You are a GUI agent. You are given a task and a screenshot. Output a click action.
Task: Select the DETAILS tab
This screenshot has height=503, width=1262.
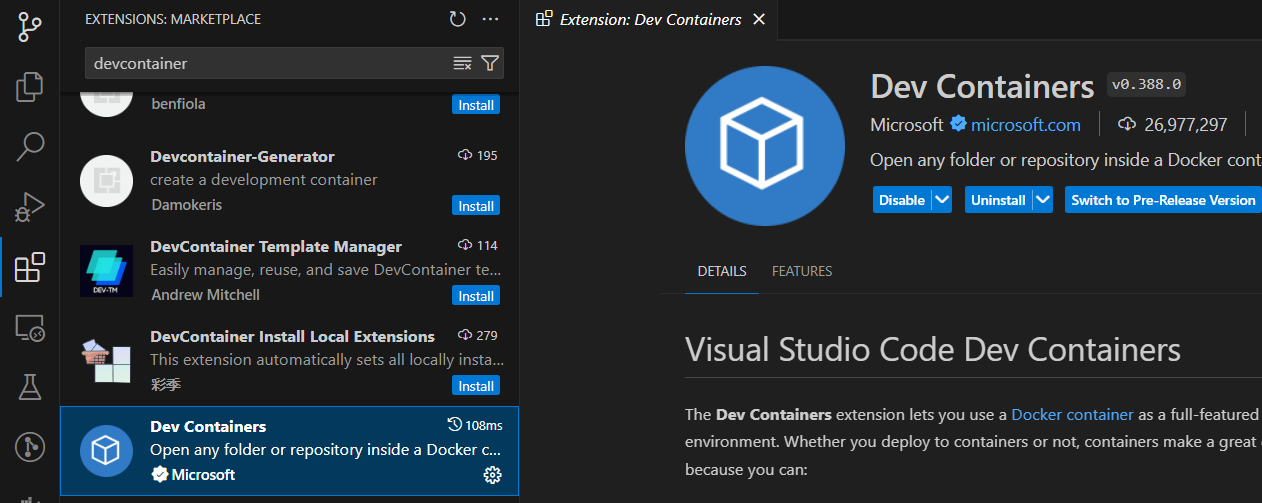[x=722, y=271]
